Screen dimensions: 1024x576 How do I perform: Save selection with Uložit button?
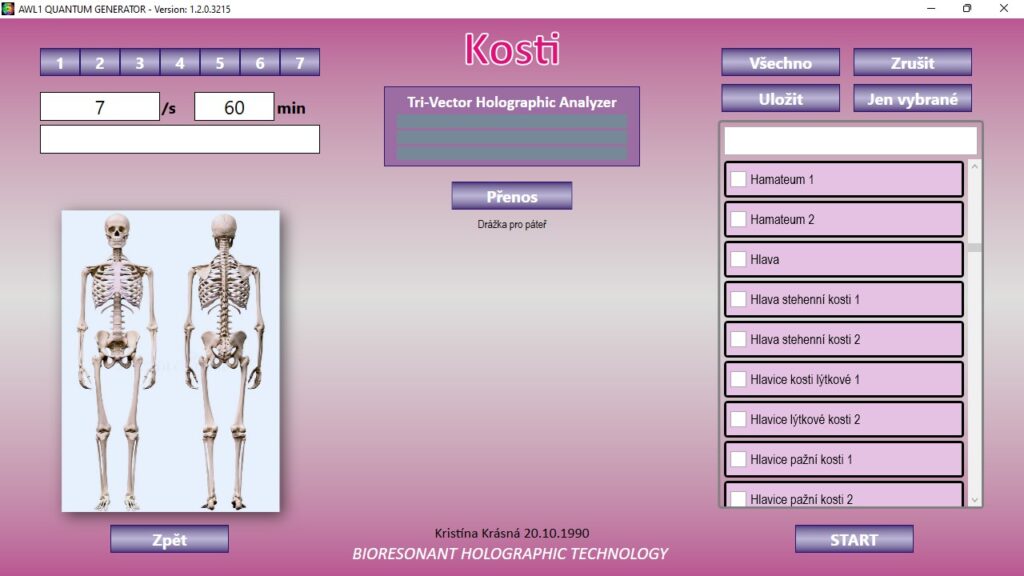(x=780, y=99)
